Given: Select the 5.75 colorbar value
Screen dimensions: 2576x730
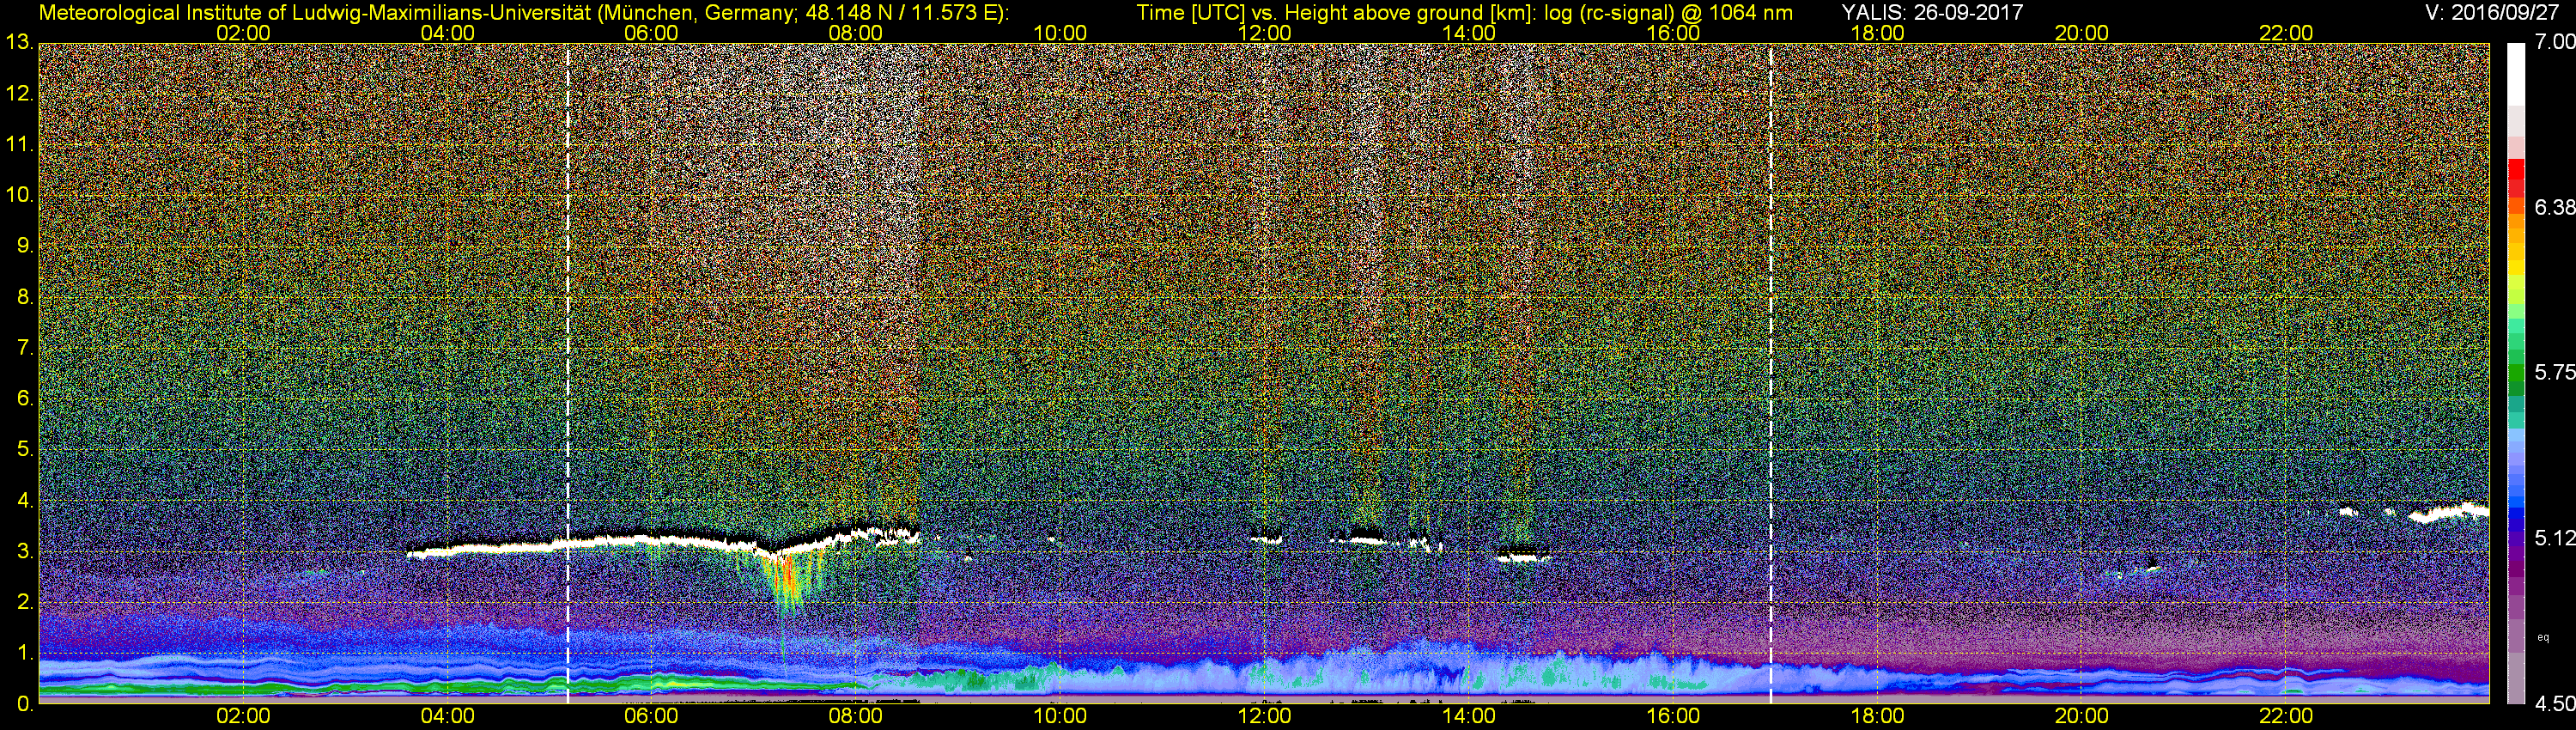Looking at the screenshot, I should [x=2555, y=372].
